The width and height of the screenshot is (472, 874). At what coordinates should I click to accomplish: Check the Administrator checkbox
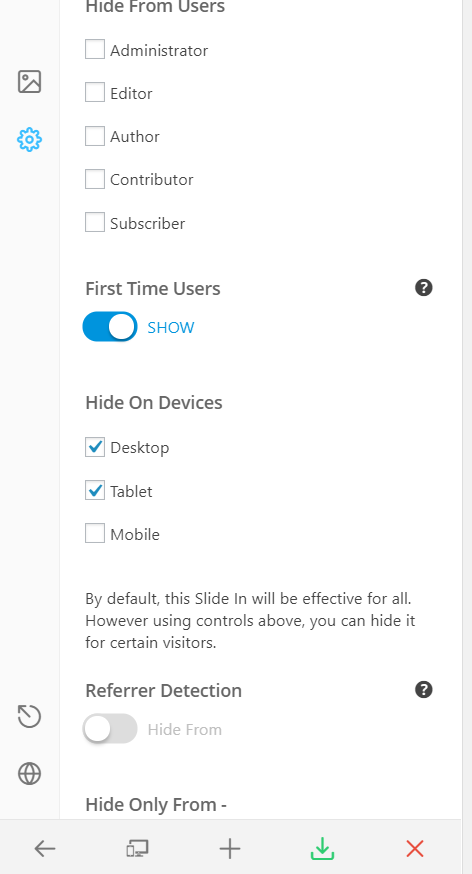95,49
